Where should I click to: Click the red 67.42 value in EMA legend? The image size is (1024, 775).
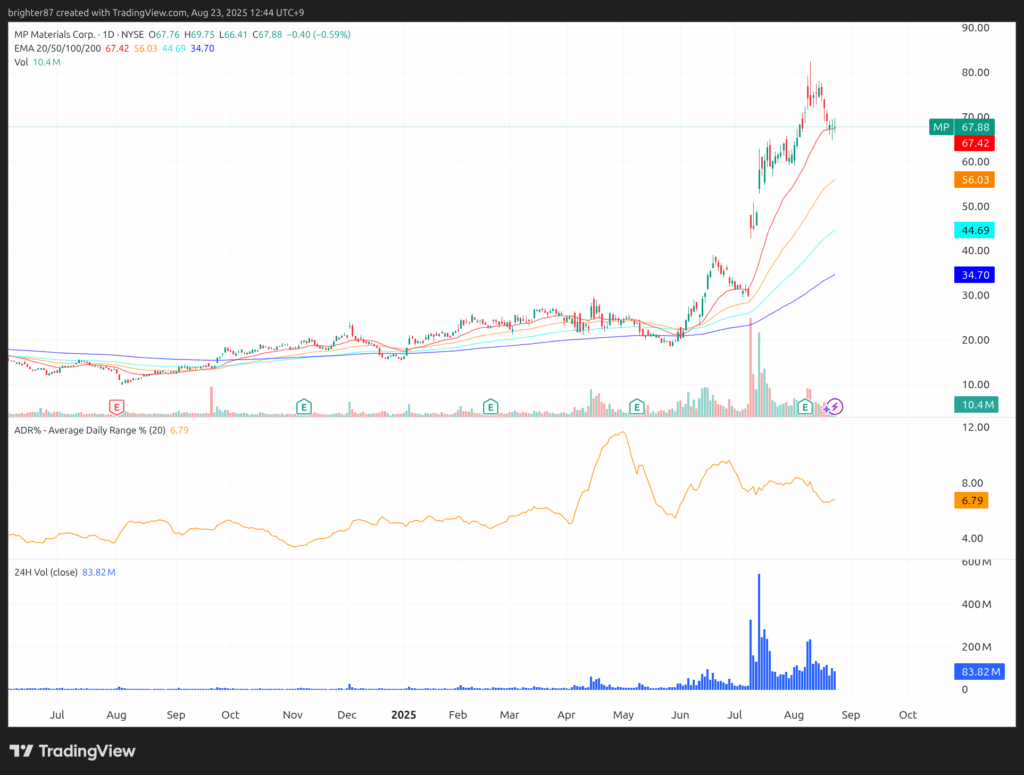117,48
